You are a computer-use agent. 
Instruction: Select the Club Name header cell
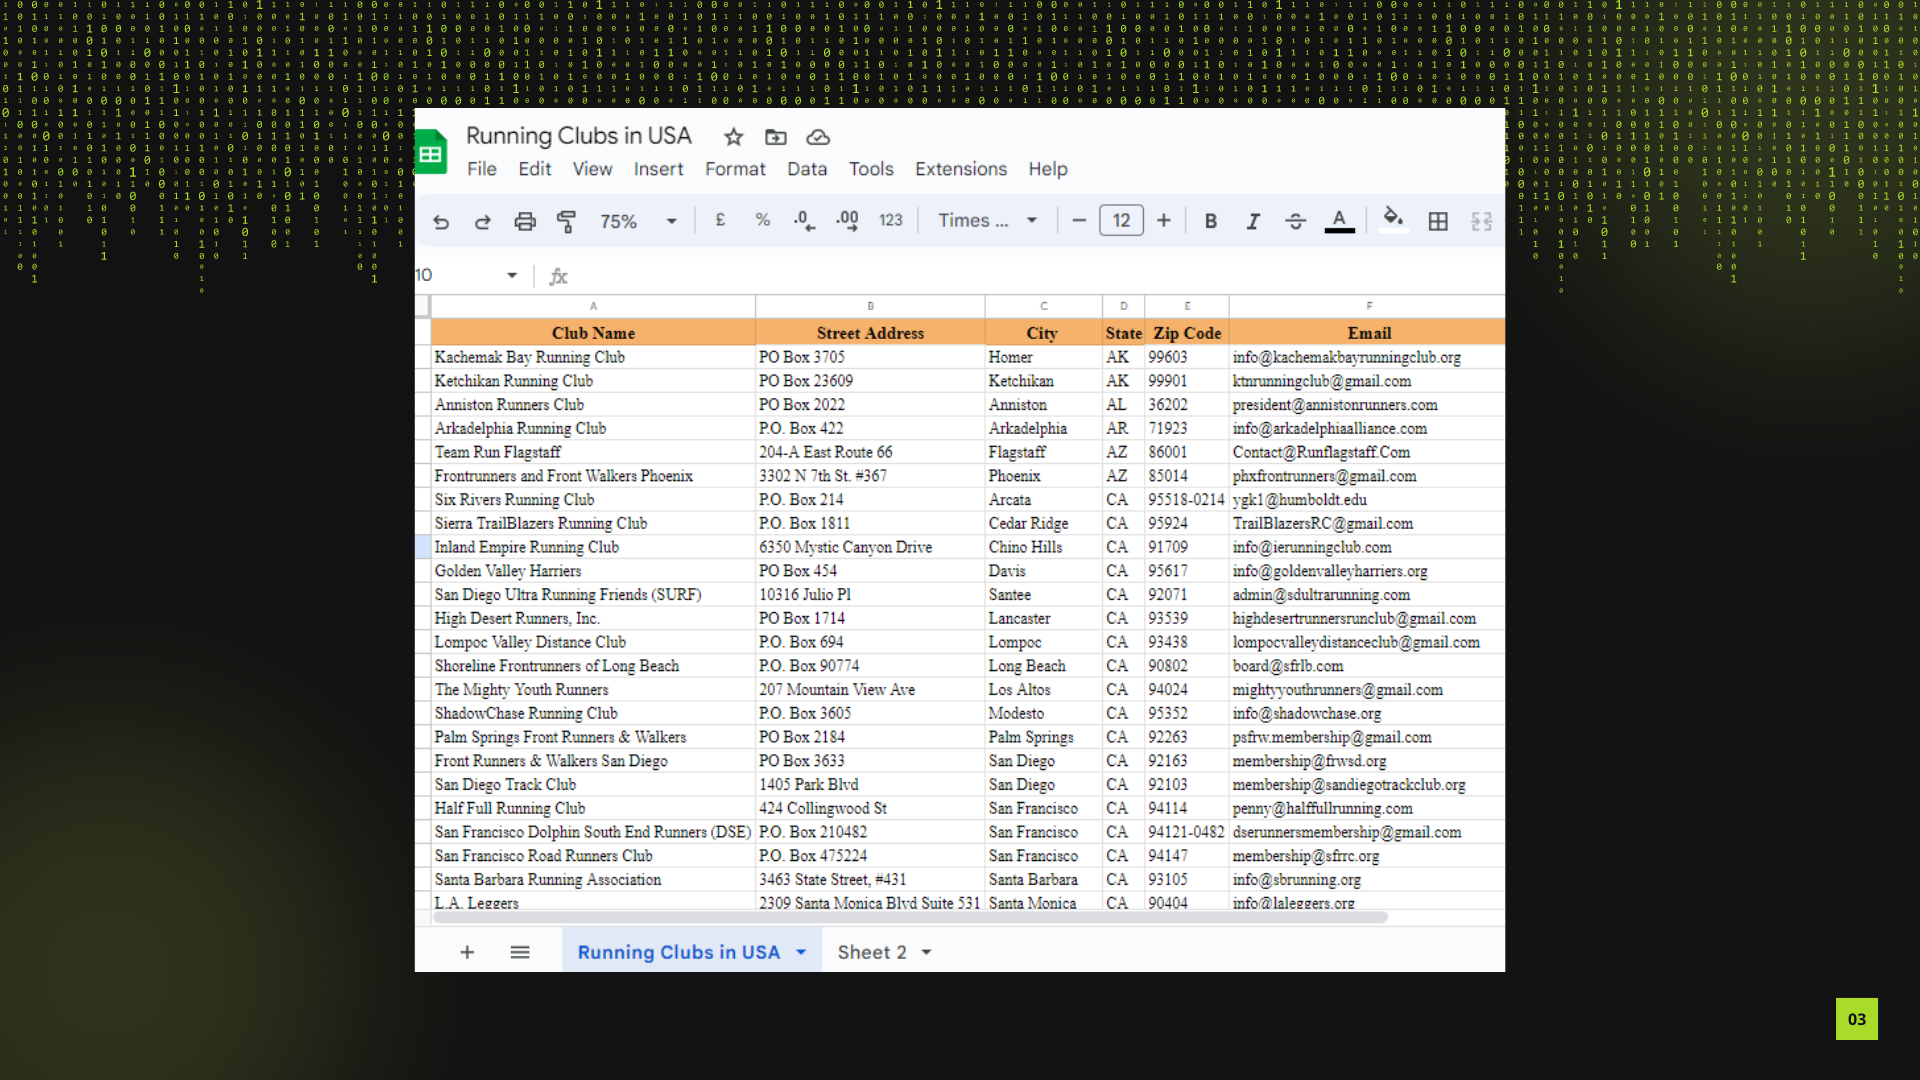coord(593,333)
